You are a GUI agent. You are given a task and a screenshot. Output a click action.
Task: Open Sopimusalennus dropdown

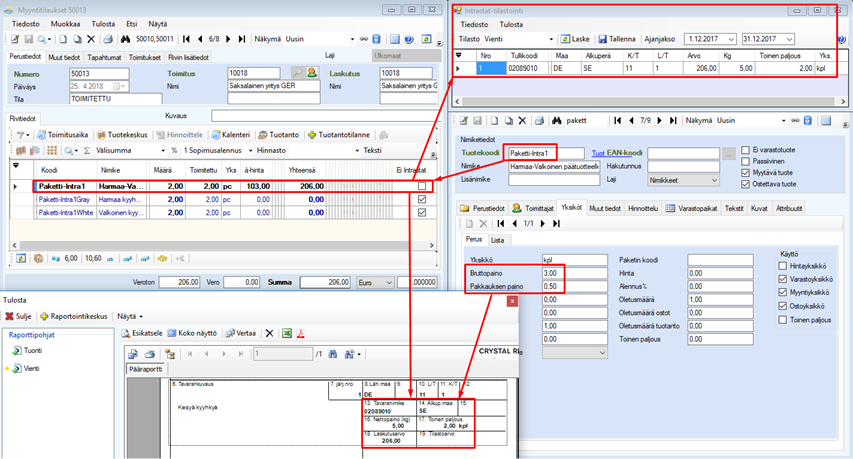pyautogui.click(x=251, y=151)
